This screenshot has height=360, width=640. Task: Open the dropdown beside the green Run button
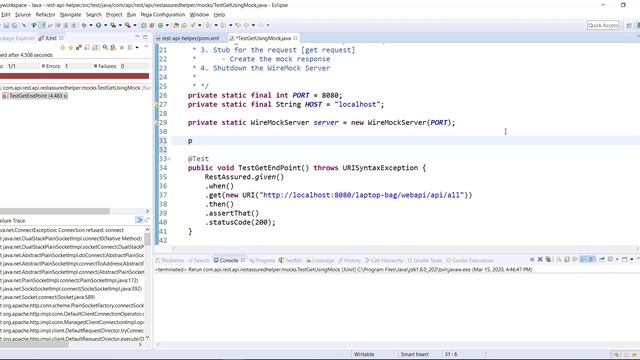tap(105, 25)
